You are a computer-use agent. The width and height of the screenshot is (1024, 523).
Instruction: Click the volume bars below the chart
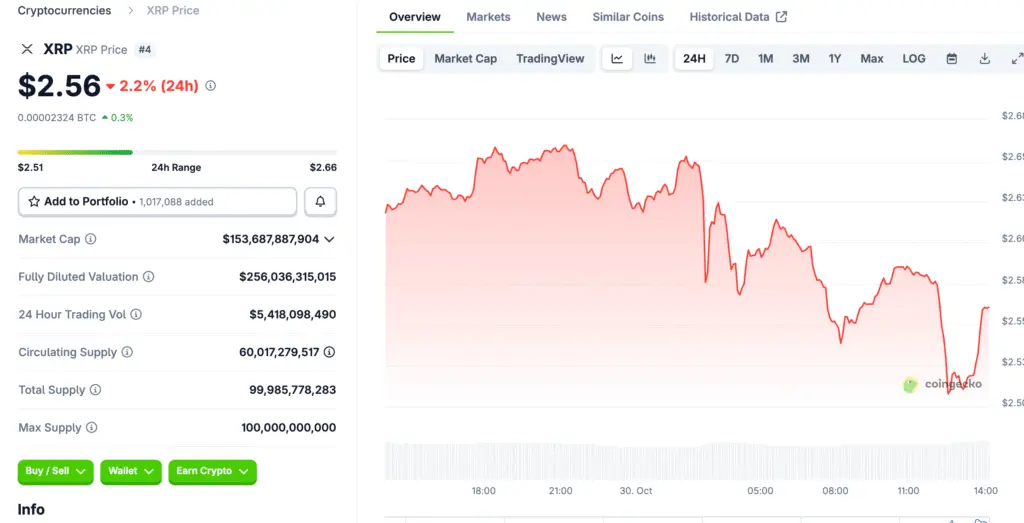(687, 460)
